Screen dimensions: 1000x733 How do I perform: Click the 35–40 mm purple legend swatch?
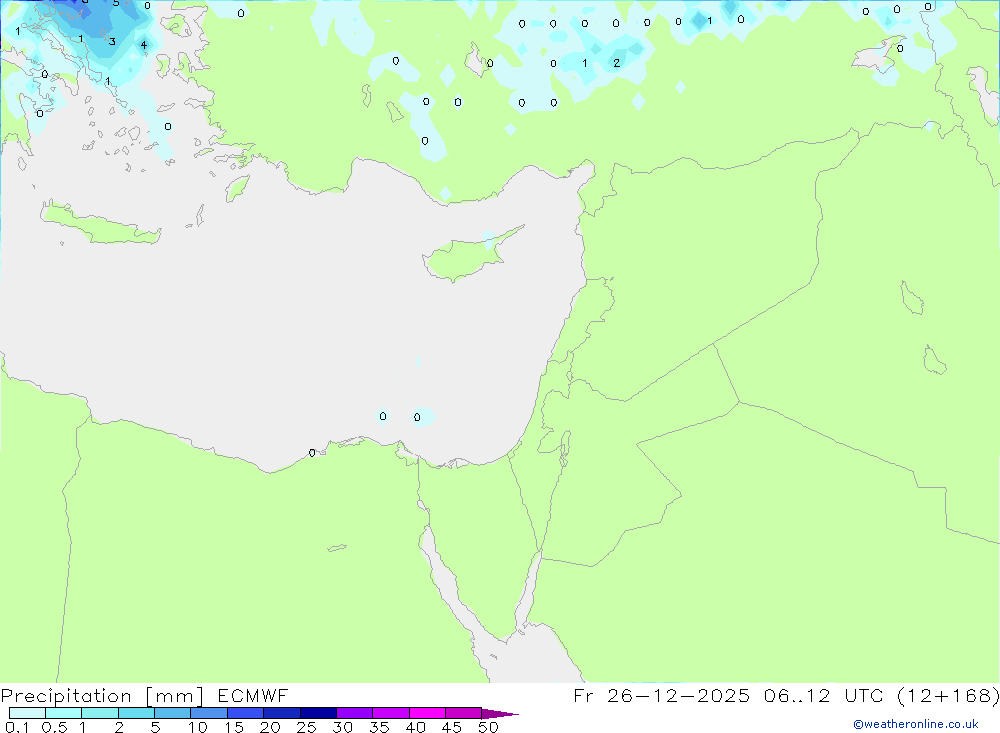click(x=390, y=713)
